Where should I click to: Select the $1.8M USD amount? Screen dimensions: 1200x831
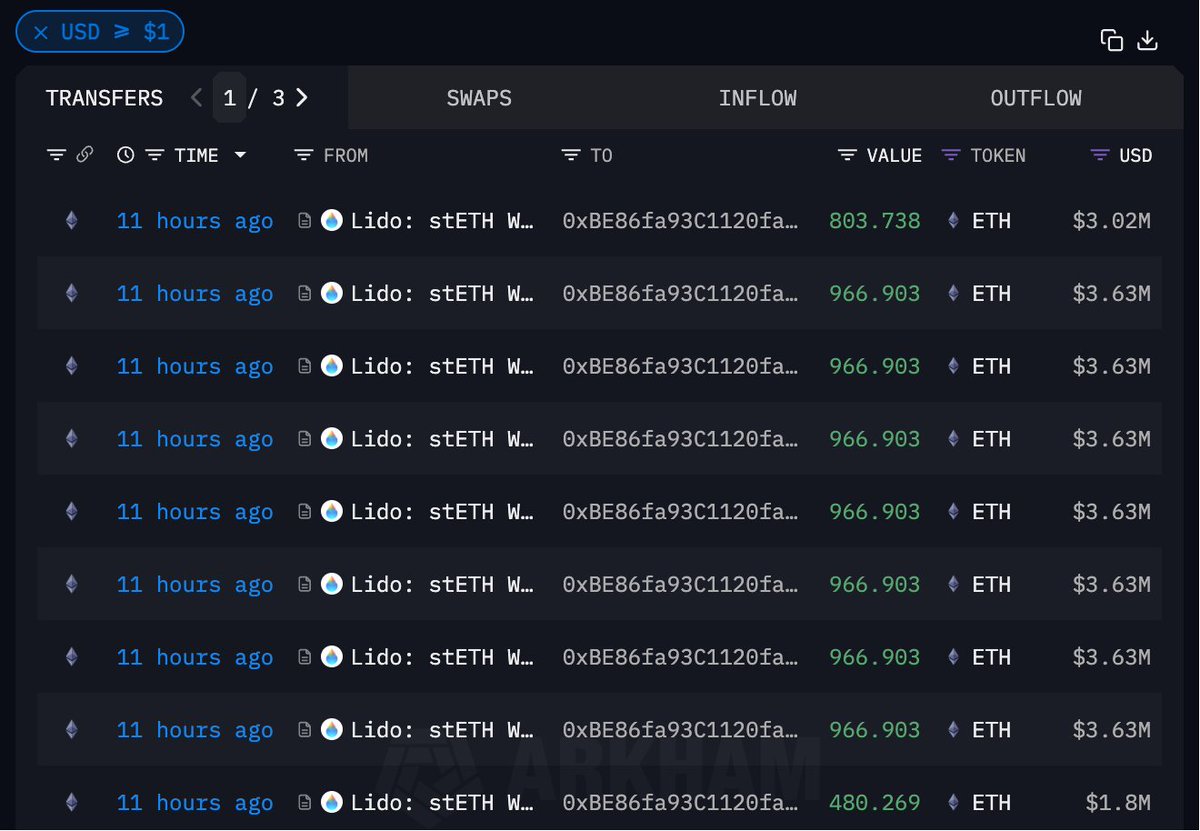pos(1118,803)
